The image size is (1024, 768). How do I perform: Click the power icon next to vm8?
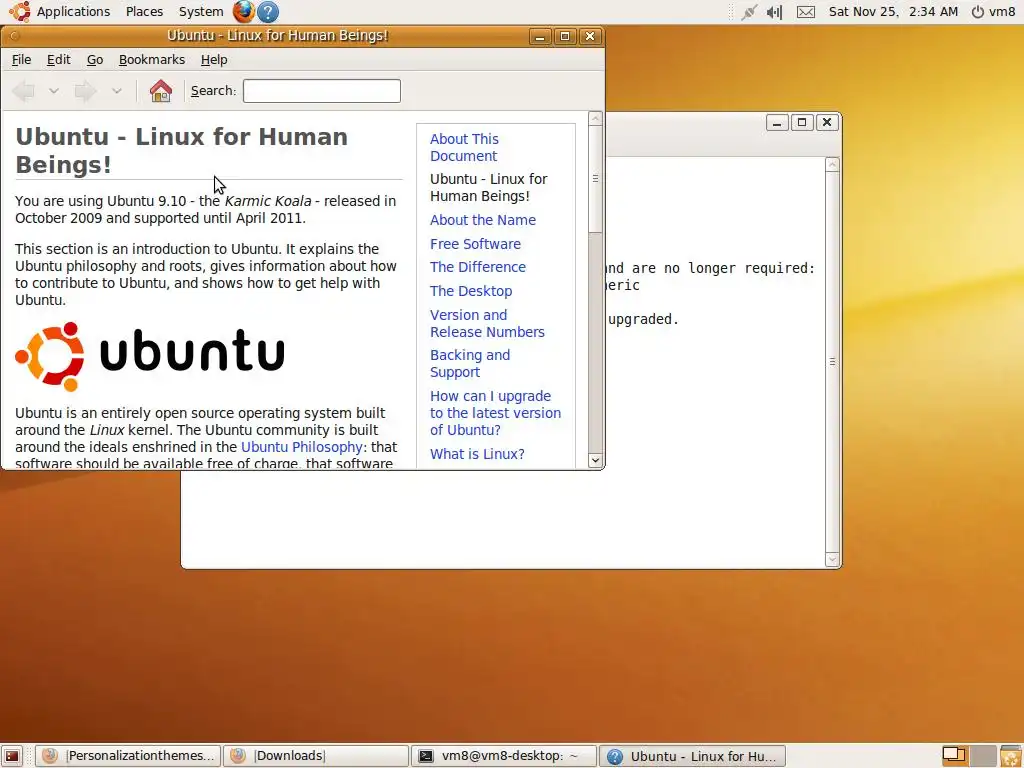pos(978,12)
